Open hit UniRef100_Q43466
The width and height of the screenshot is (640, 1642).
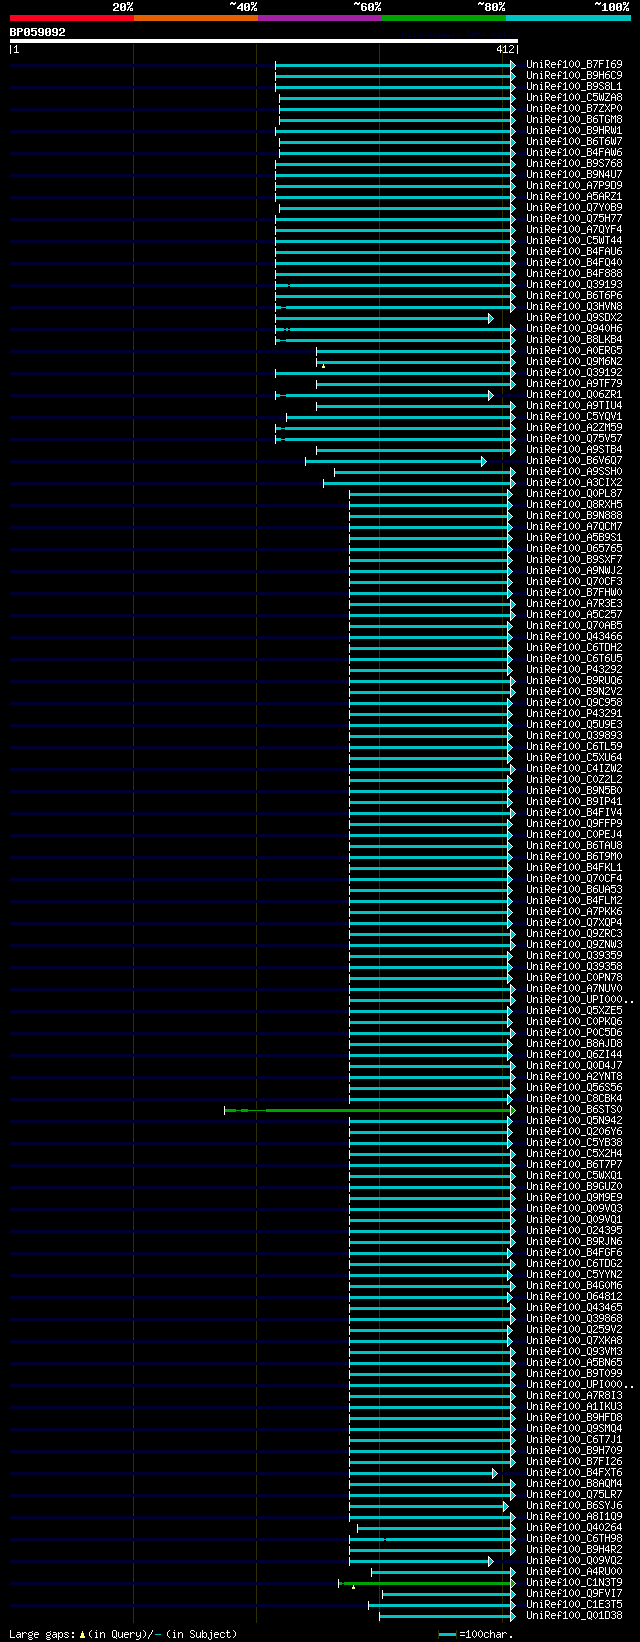pos(574,636)
